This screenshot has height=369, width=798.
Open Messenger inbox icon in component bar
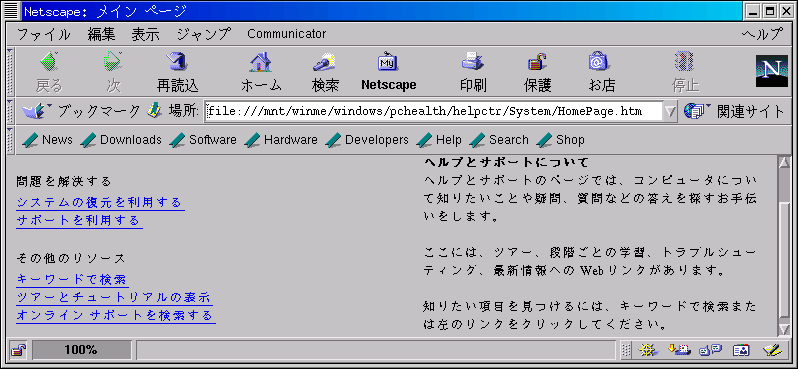pos(679,350)
